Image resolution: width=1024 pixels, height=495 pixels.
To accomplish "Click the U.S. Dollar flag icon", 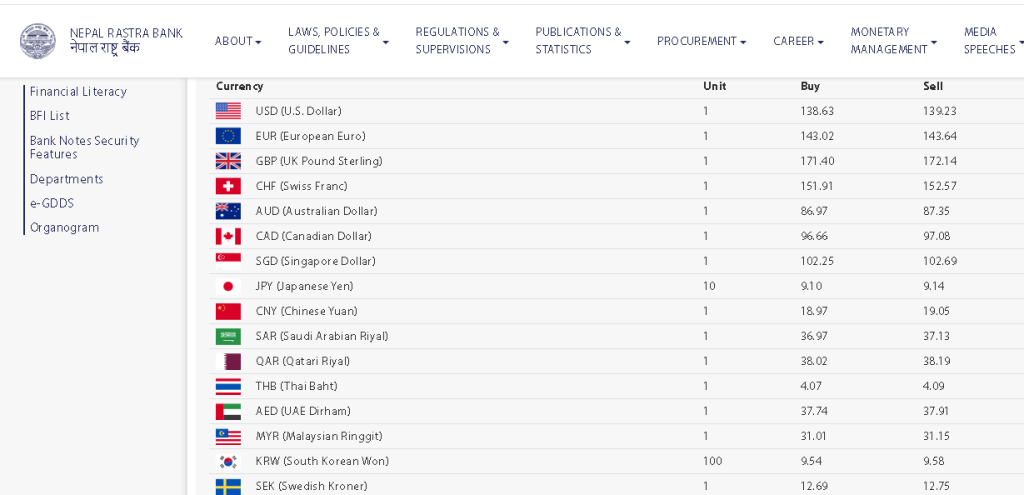I will (228, 111).
